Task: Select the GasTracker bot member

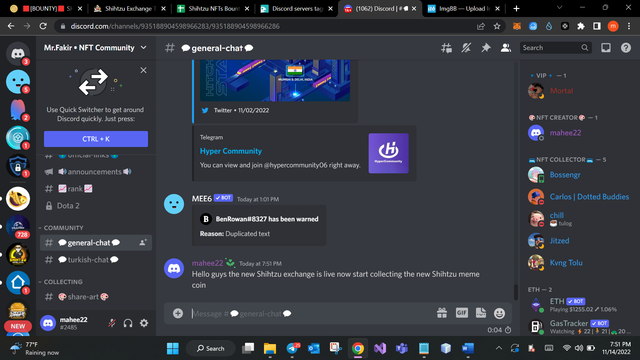Action: pos(580,327)
